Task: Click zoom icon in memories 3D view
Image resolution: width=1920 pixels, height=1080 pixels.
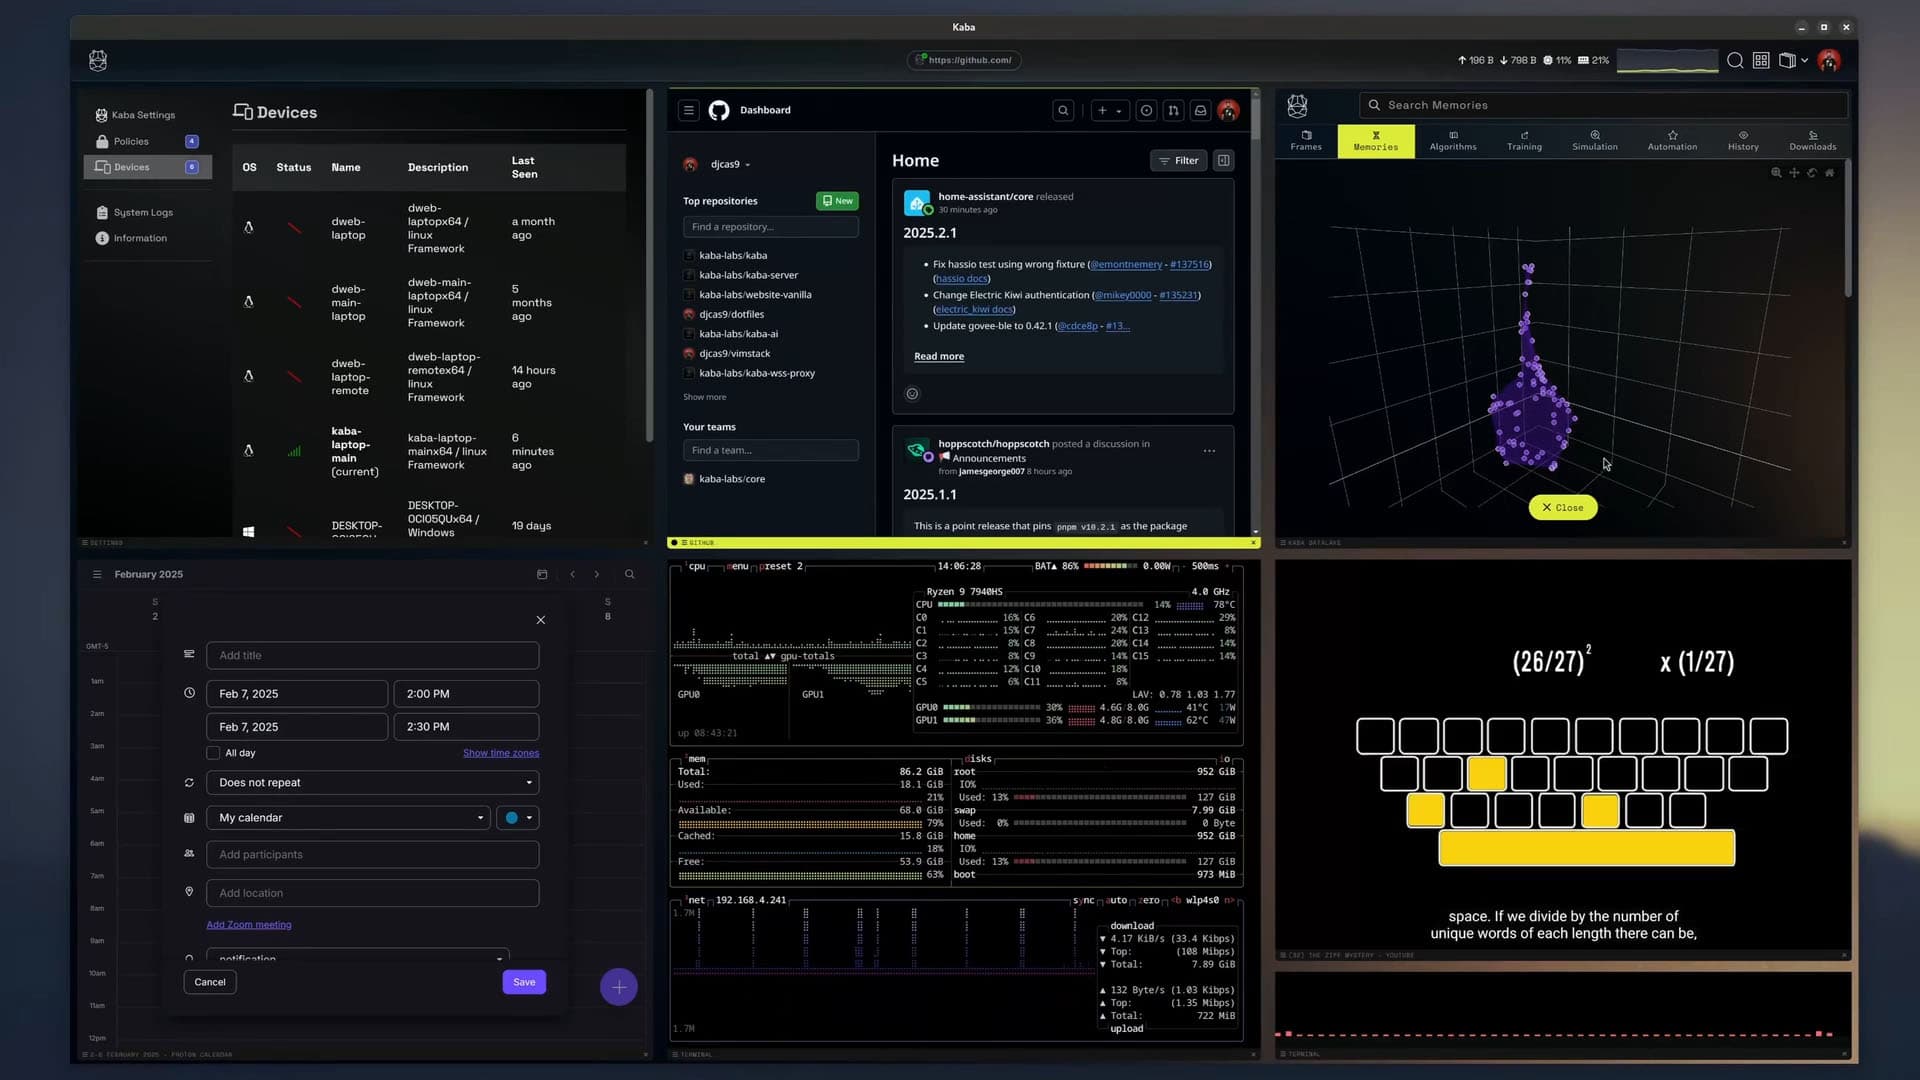Action: pos(1776,173)
